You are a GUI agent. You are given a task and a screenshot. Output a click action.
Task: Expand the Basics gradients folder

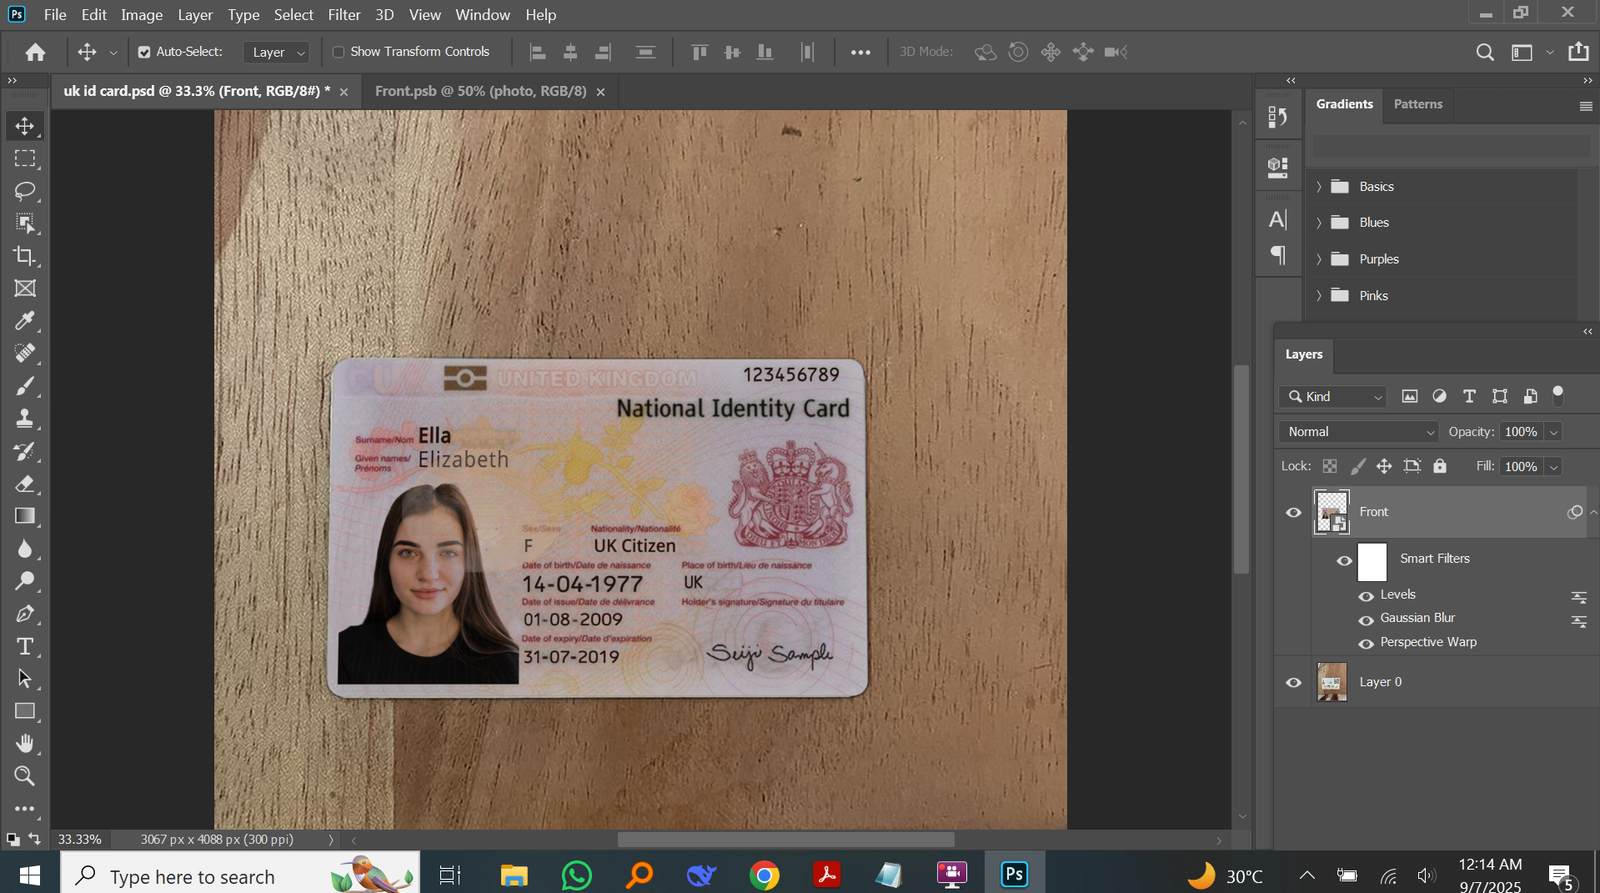coord(1319,187)
